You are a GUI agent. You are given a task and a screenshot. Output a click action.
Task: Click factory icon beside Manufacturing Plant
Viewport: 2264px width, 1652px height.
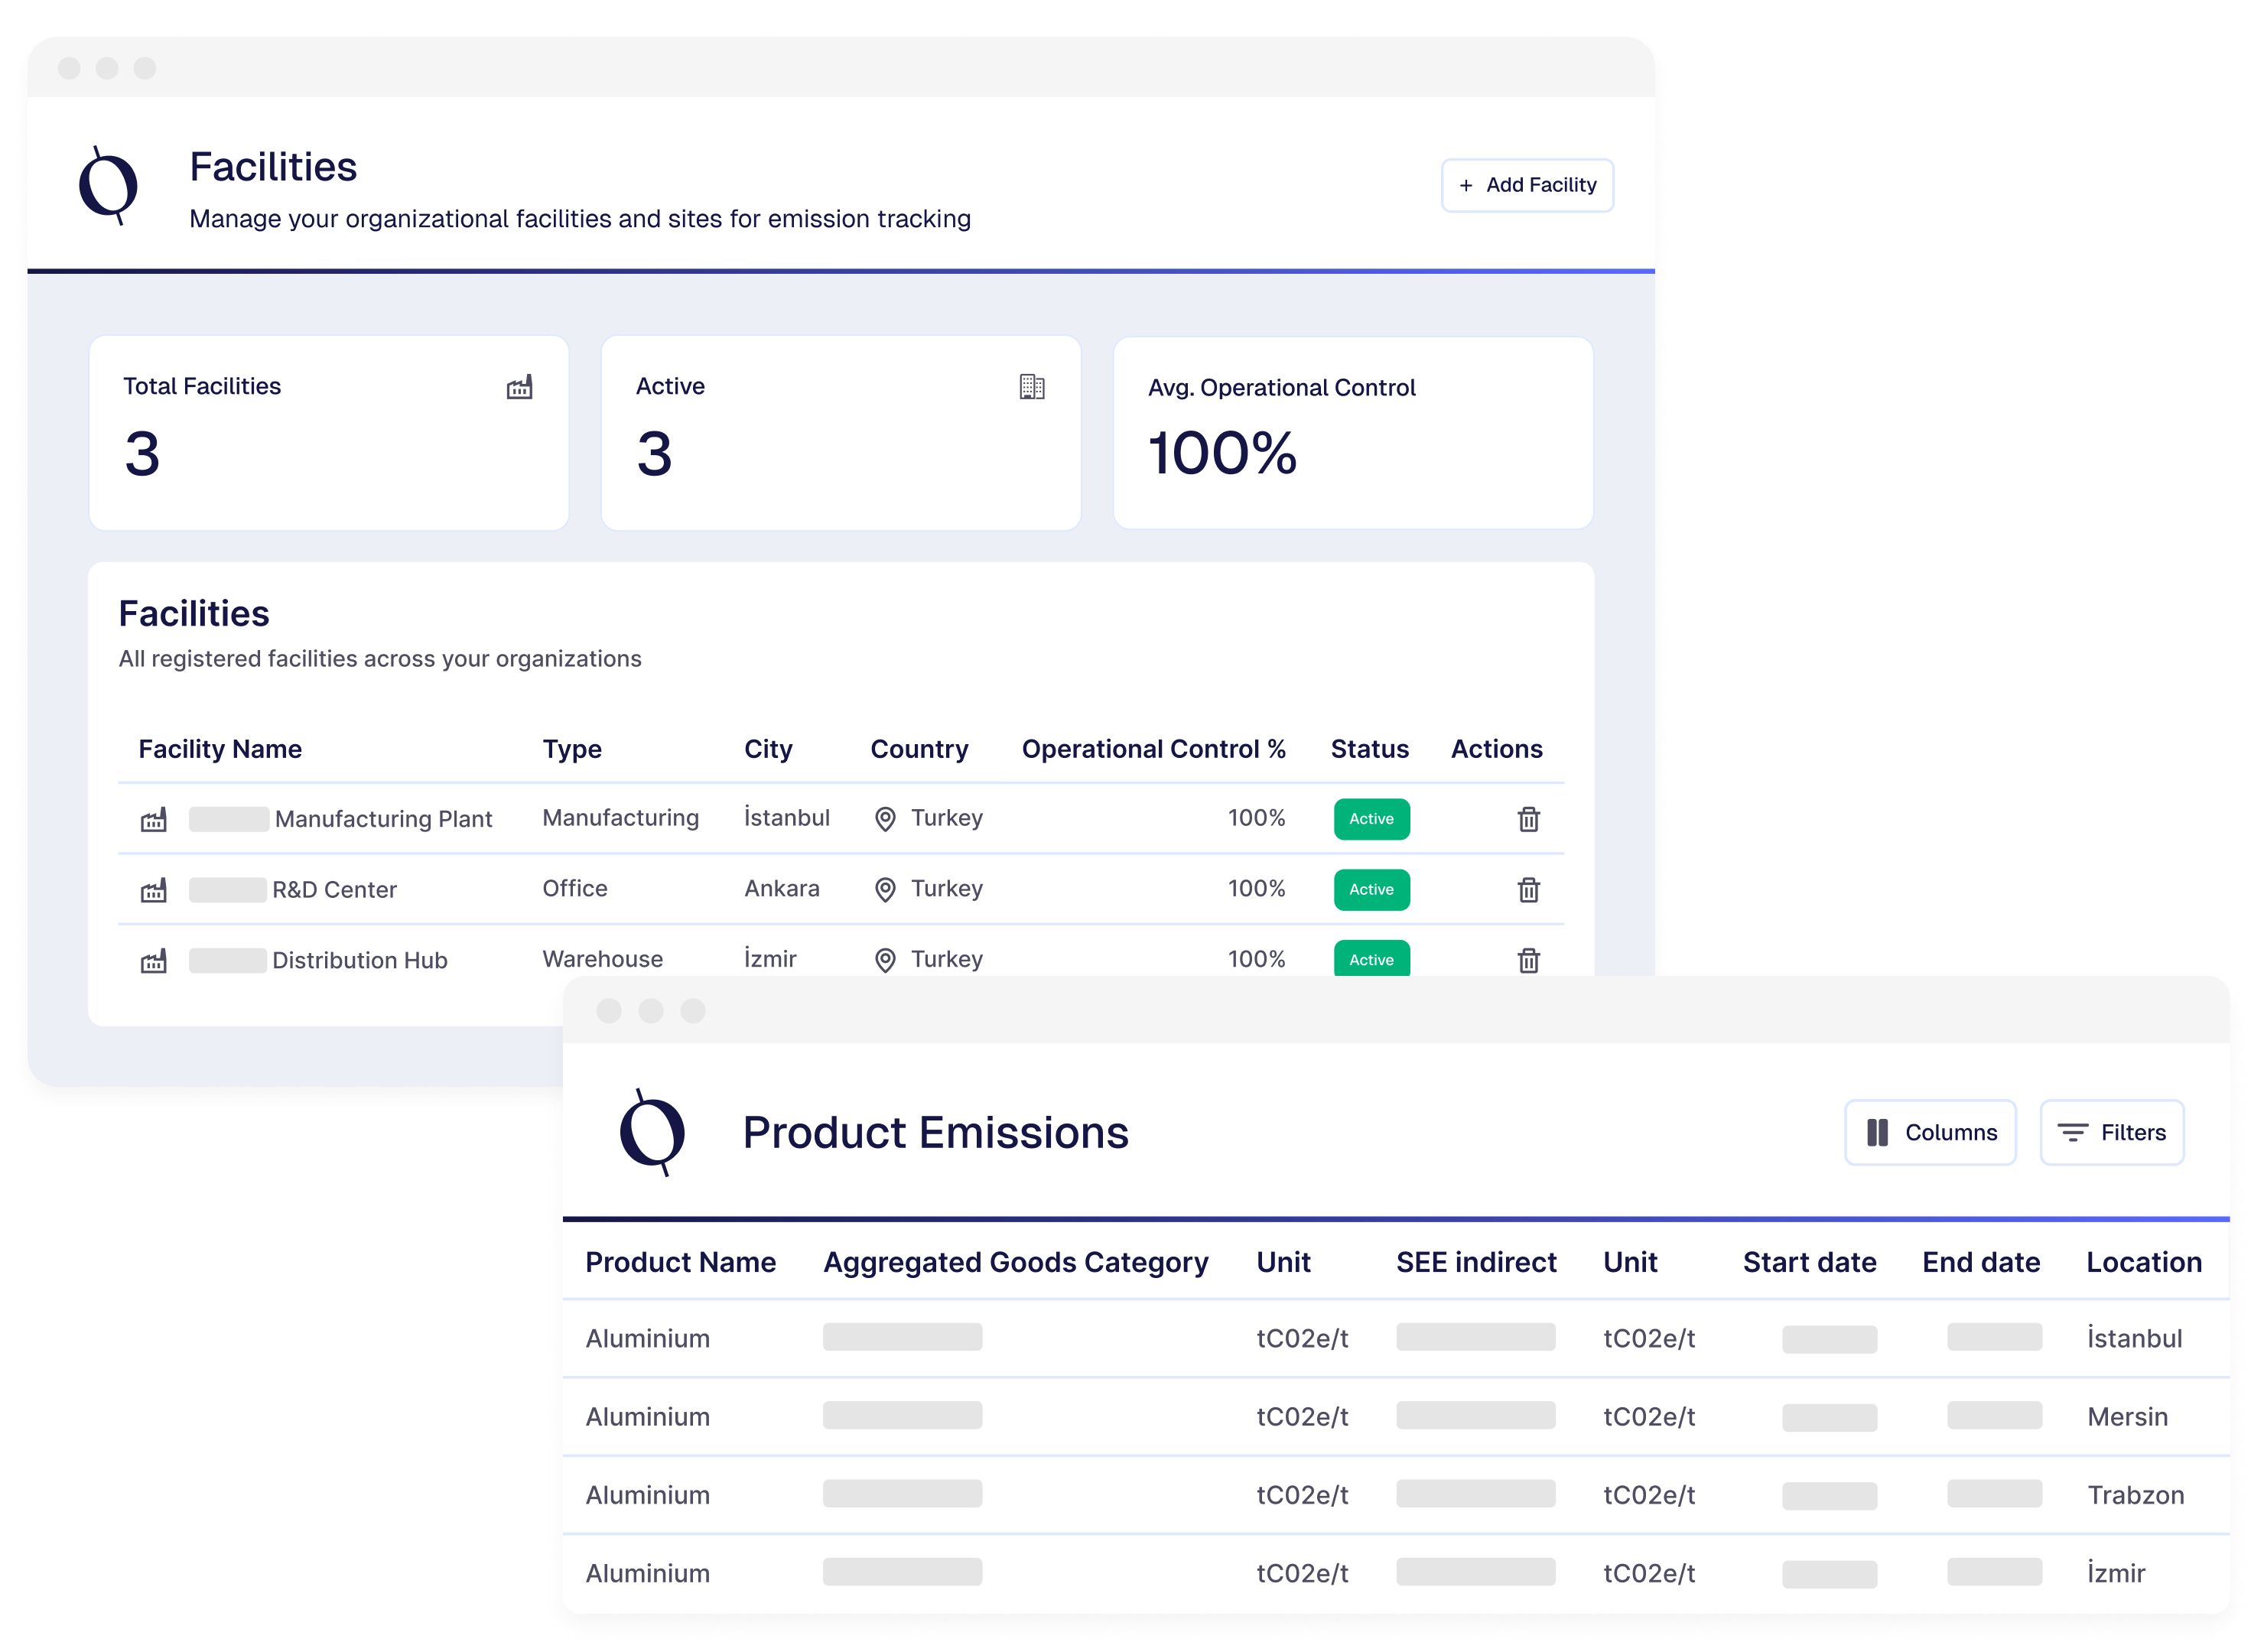point(153,820)
